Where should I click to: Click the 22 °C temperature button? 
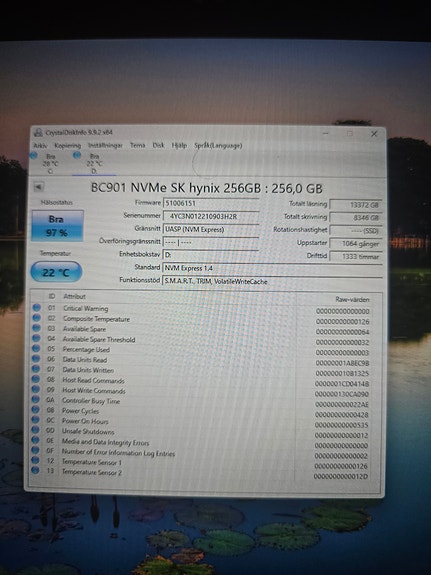click(56, 272)
